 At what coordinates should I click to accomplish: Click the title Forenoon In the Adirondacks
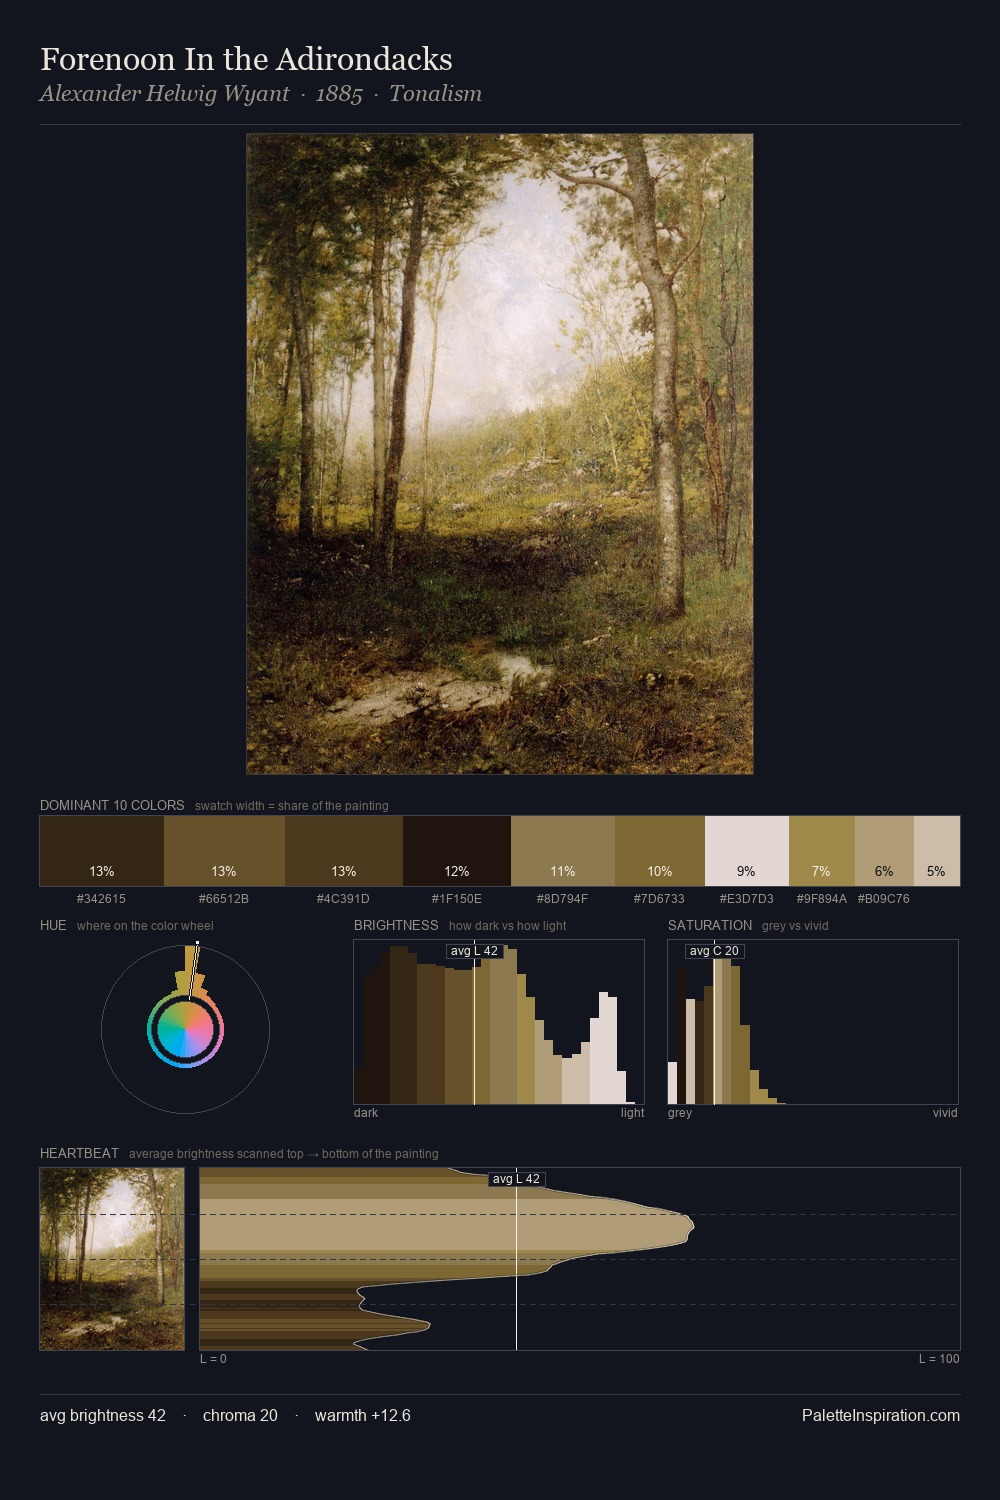click(246, 59)
